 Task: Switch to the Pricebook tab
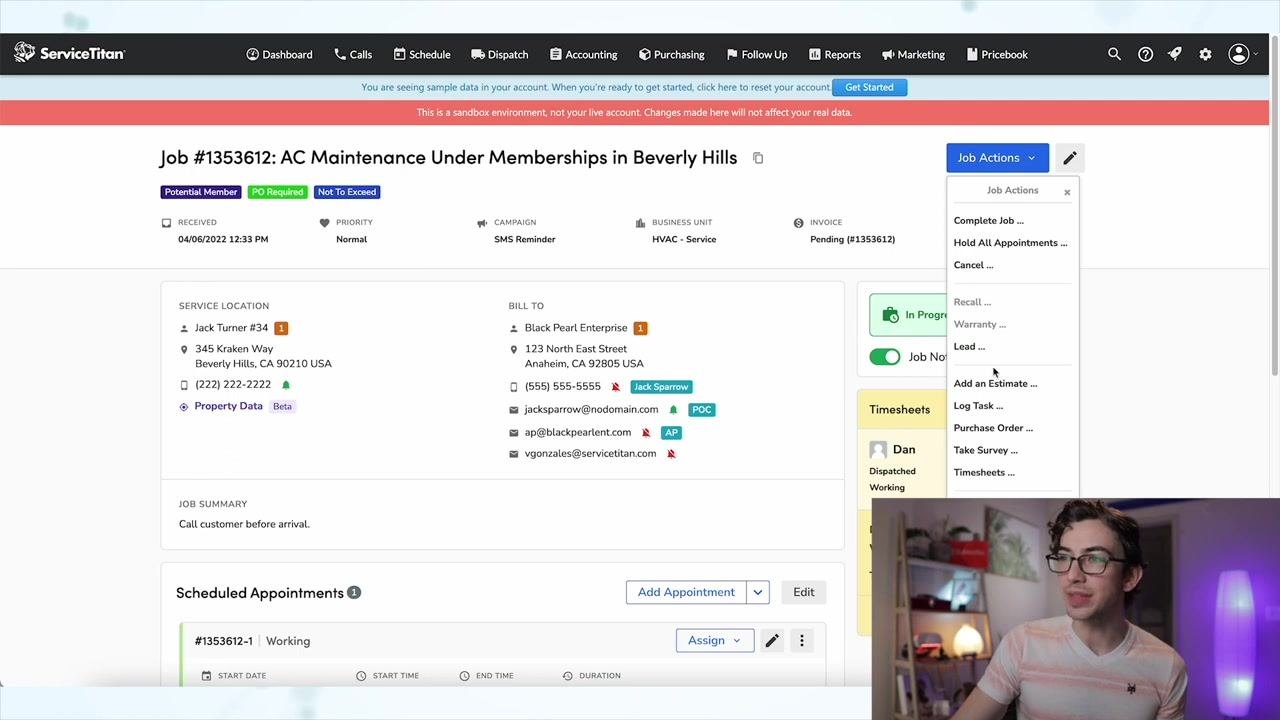(996, 54)
